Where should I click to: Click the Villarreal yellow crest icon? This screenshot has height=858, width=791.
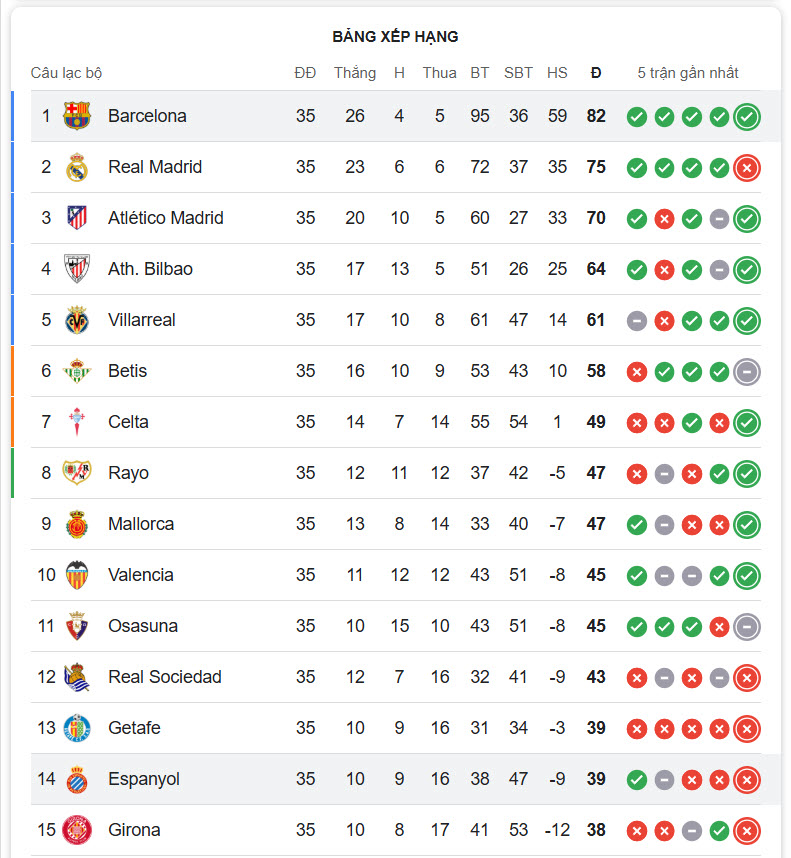[77, 320]
